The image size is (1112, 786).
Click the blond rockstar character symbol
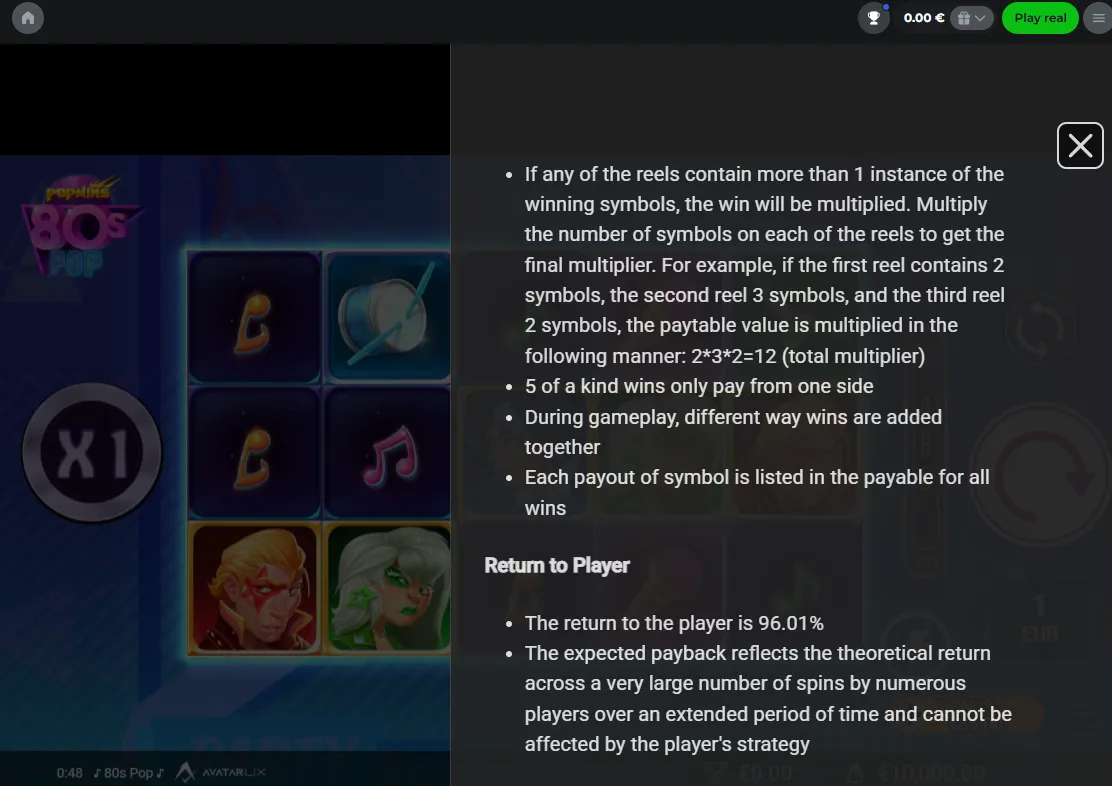click(255, 588)
